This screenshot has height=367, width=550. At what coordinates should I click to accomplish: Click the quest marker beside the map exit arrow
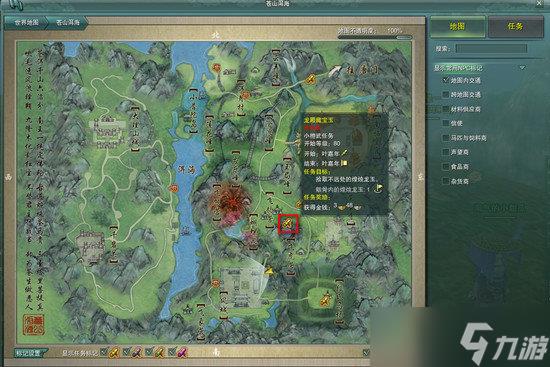pos(311,79)
